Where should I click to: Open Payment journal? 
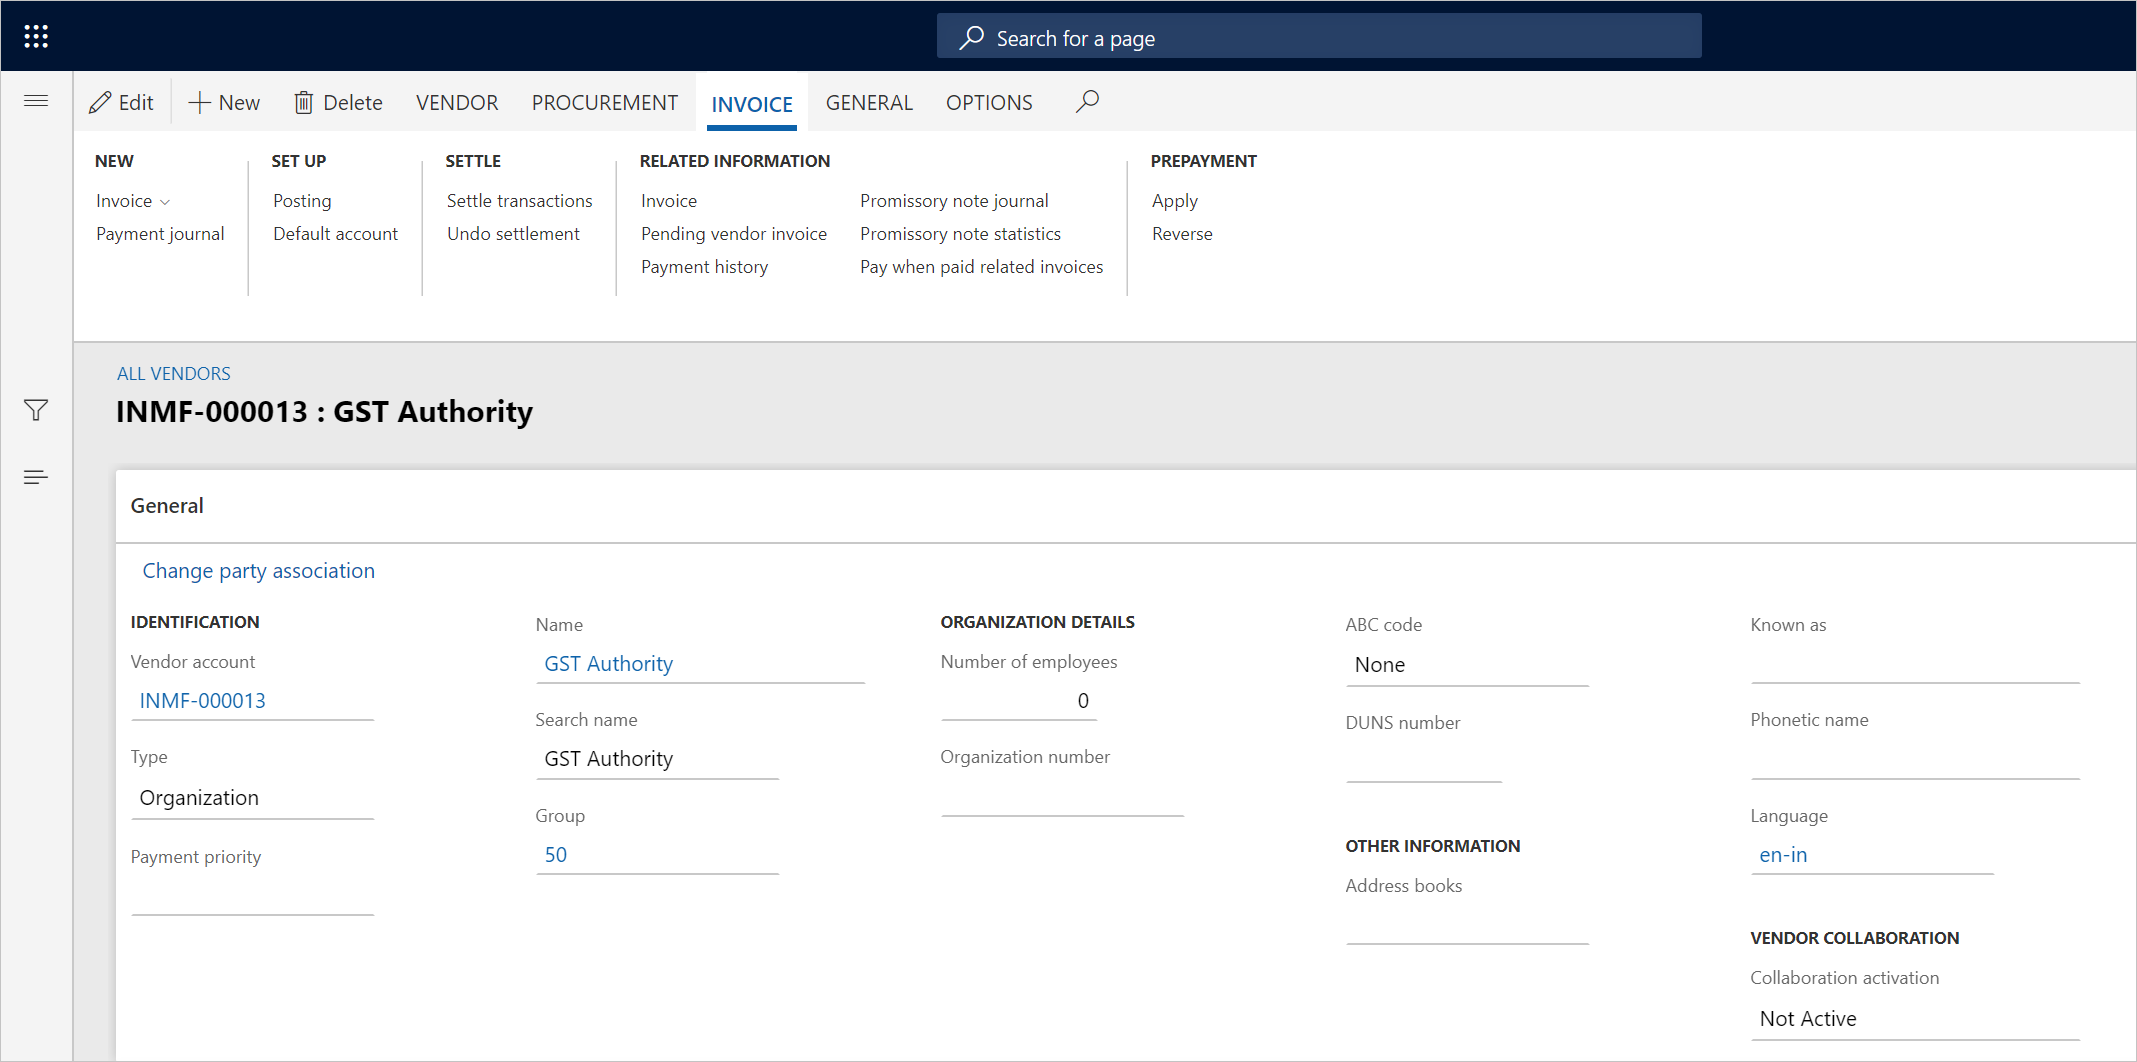pyautogui.click(x=160, y=234)
